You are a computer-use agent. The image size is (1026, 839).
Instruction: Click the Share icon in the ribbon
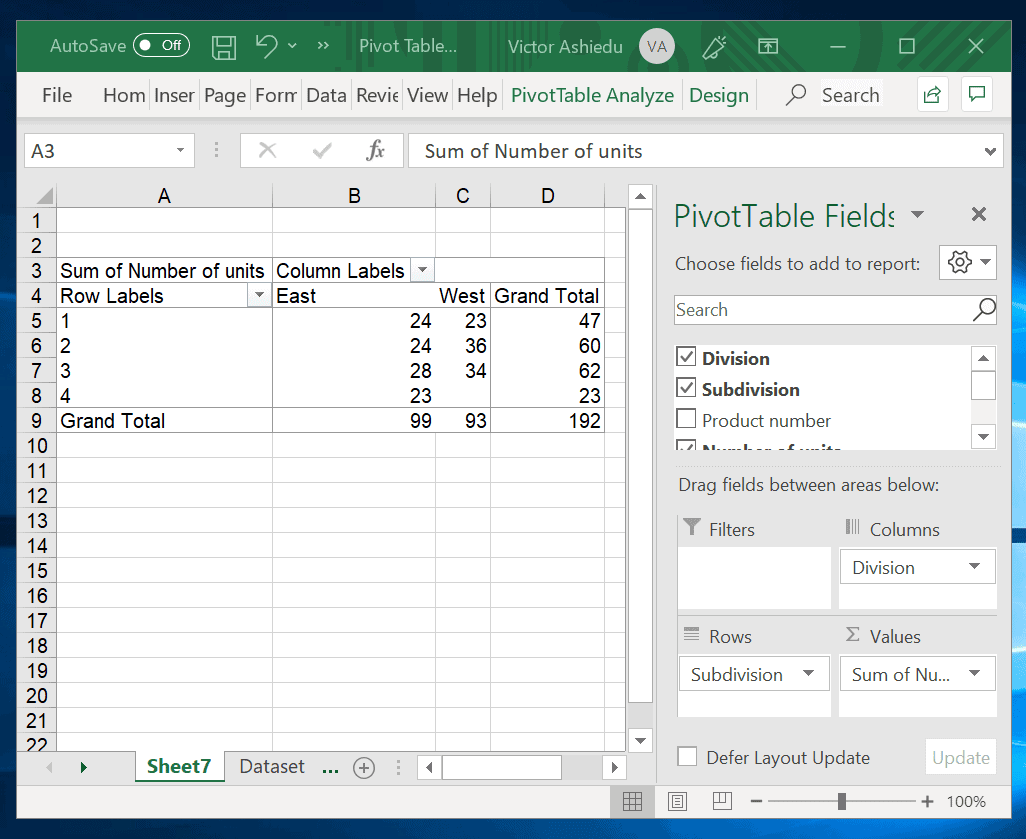932,95
